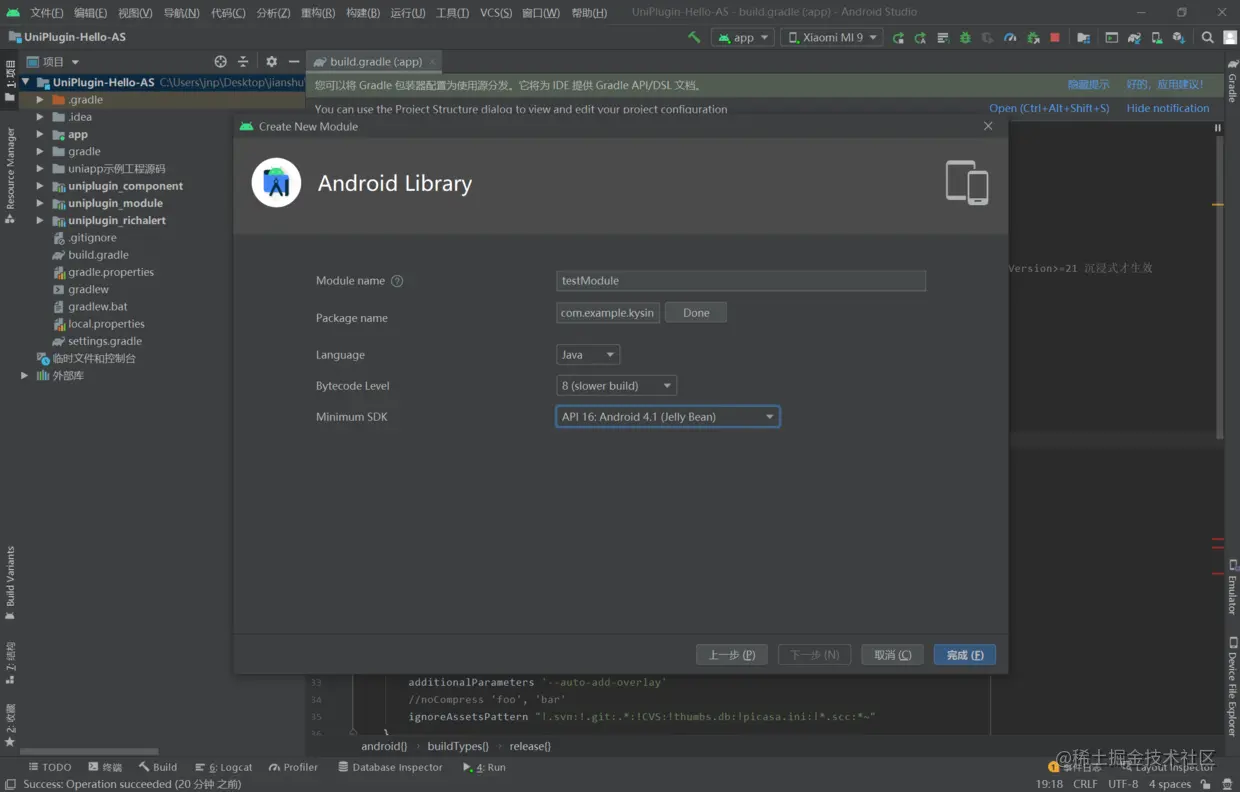1240x792 pixels.
Task: Click the Done button beside package name
Action: tap(696, 313)
